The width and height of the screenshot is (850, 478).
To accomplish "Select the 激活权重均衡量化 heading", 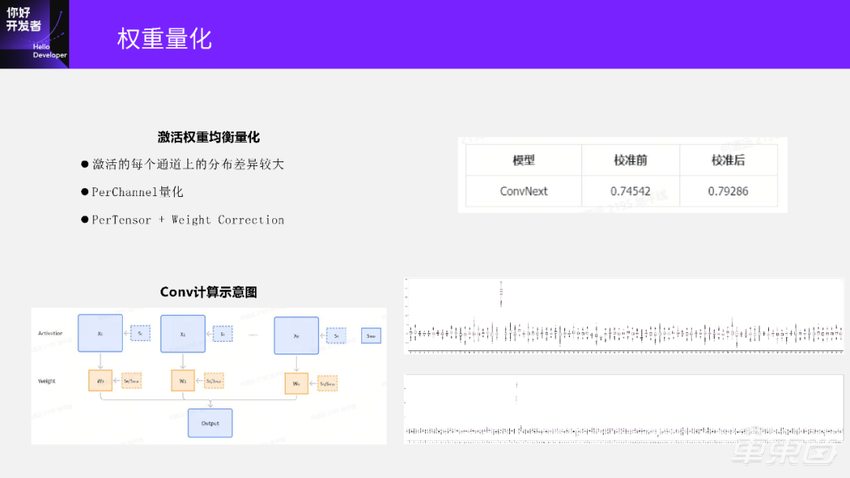I will click(208, 137).
